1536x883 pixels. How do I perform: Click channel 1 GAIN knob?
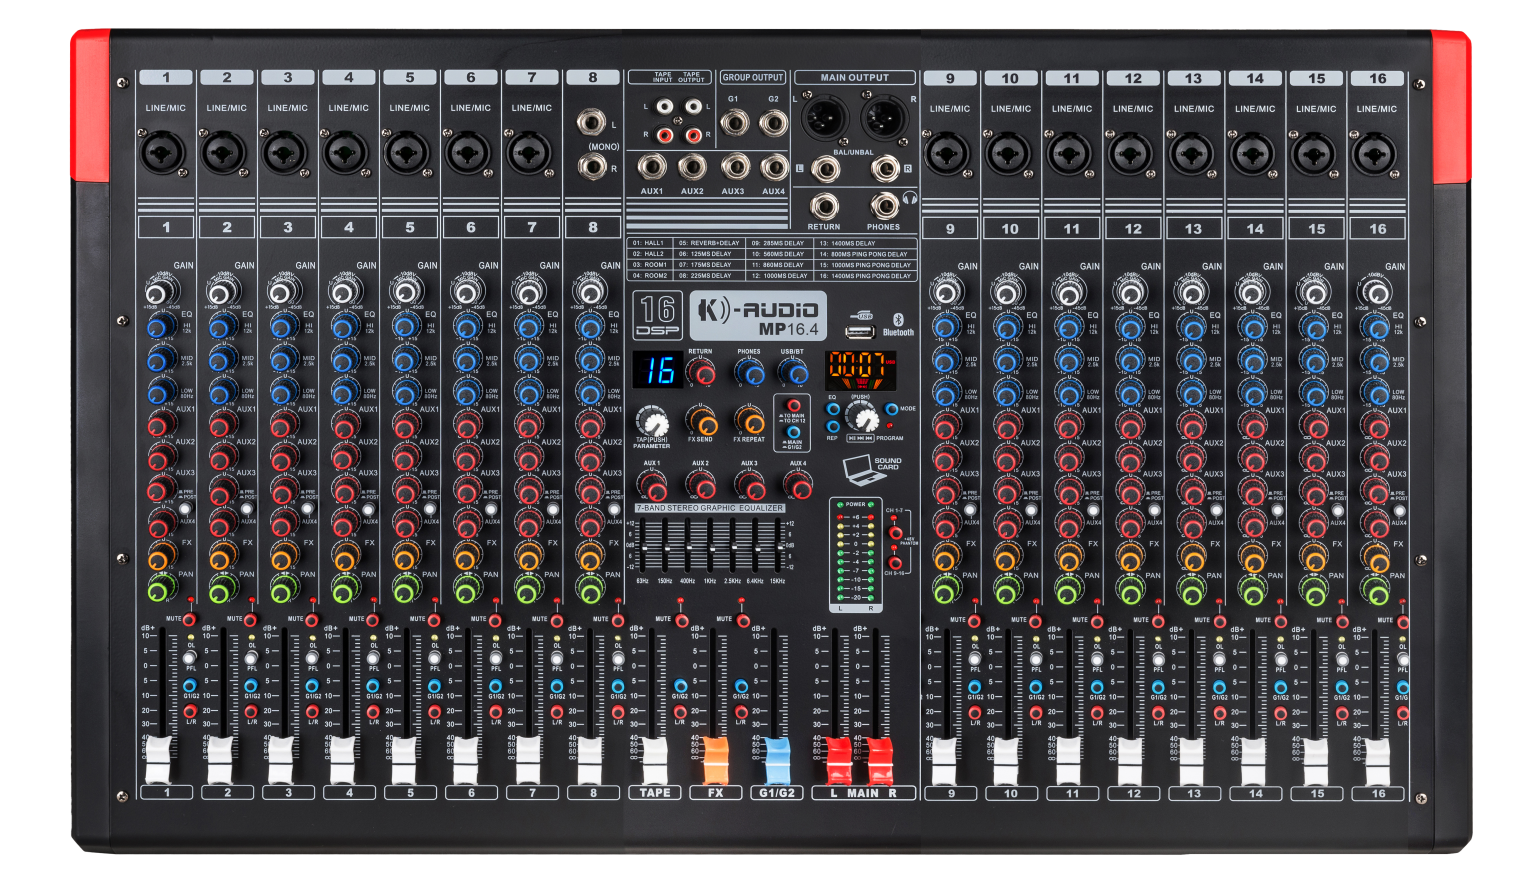(x=156, y=293)
